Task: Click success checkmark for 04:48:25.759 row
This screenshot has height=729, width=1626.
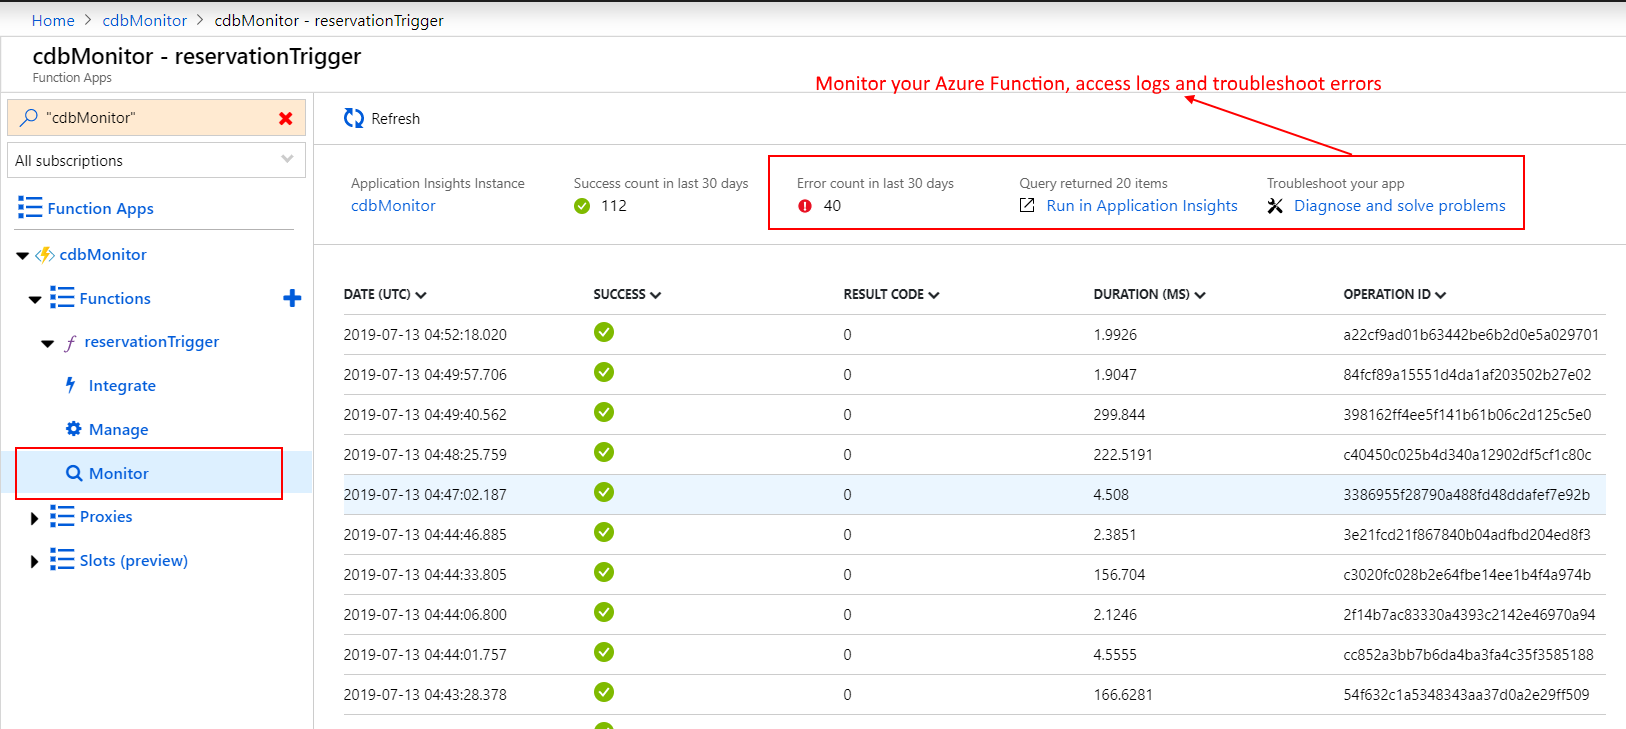Action: 604,452
